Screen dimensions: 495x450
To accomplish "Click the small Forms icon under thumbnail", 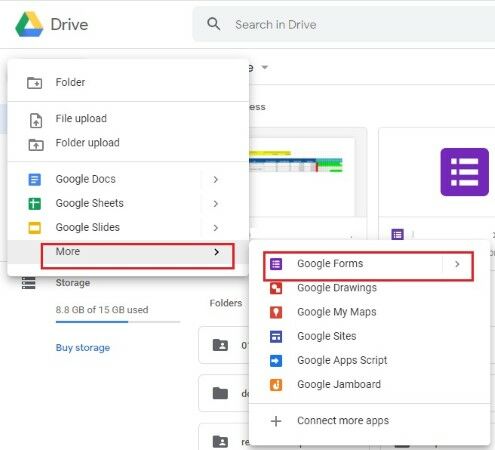I will point(397,235).
